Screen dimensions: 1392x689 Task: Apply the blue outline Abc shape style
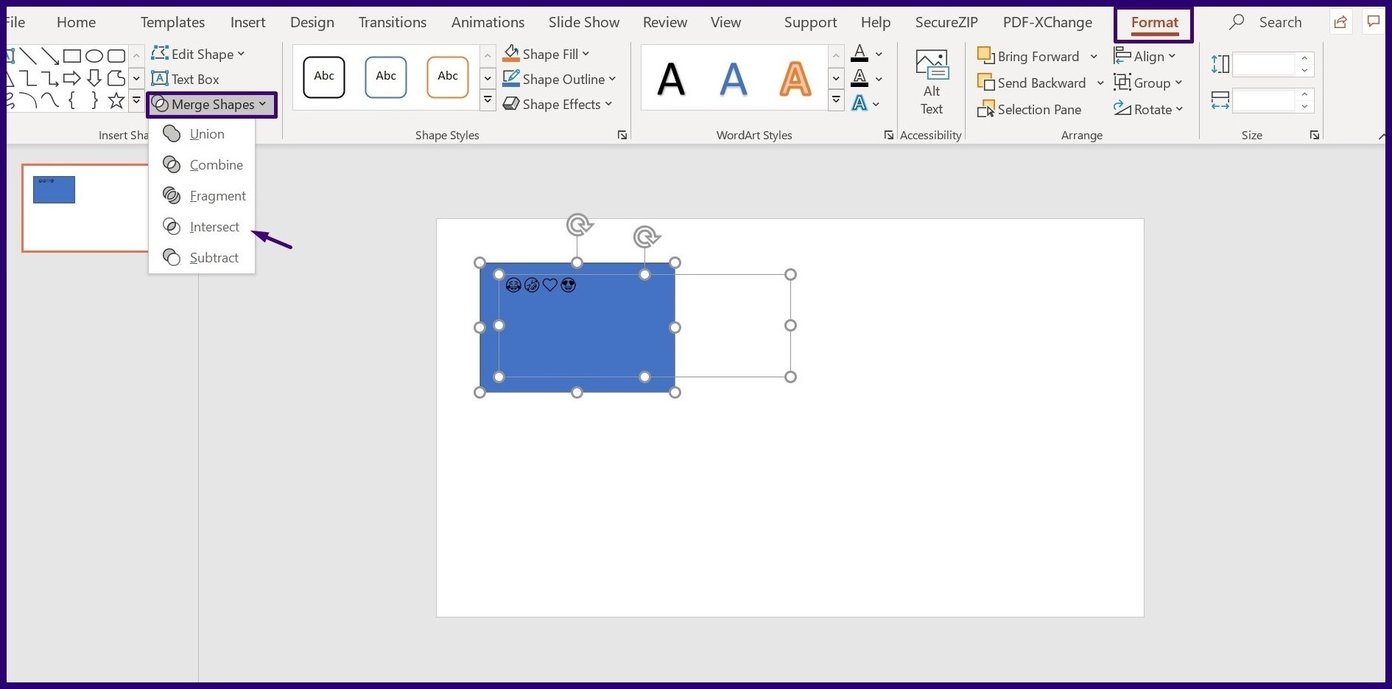coord(386,77)
